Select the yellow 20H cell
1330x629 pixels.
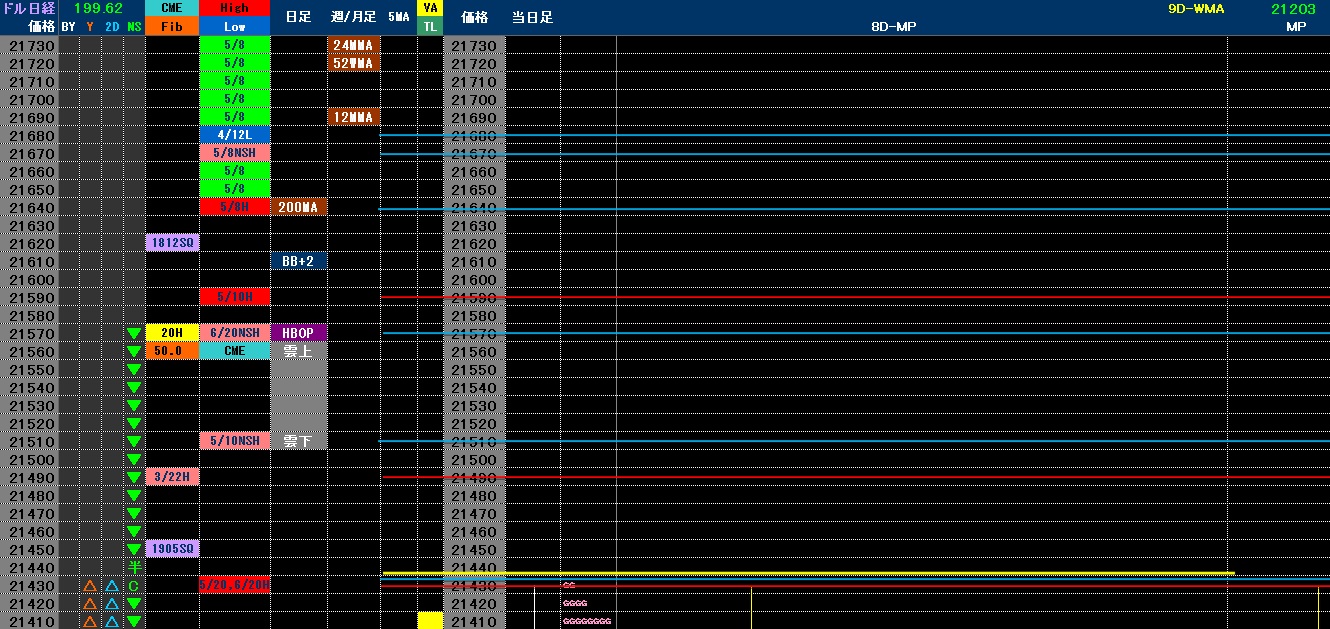[172, 333]
